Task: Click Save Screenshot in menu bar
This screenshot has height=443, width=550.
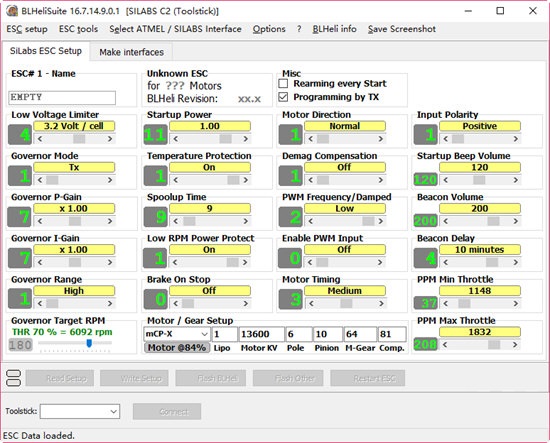Action: (402, 29)
